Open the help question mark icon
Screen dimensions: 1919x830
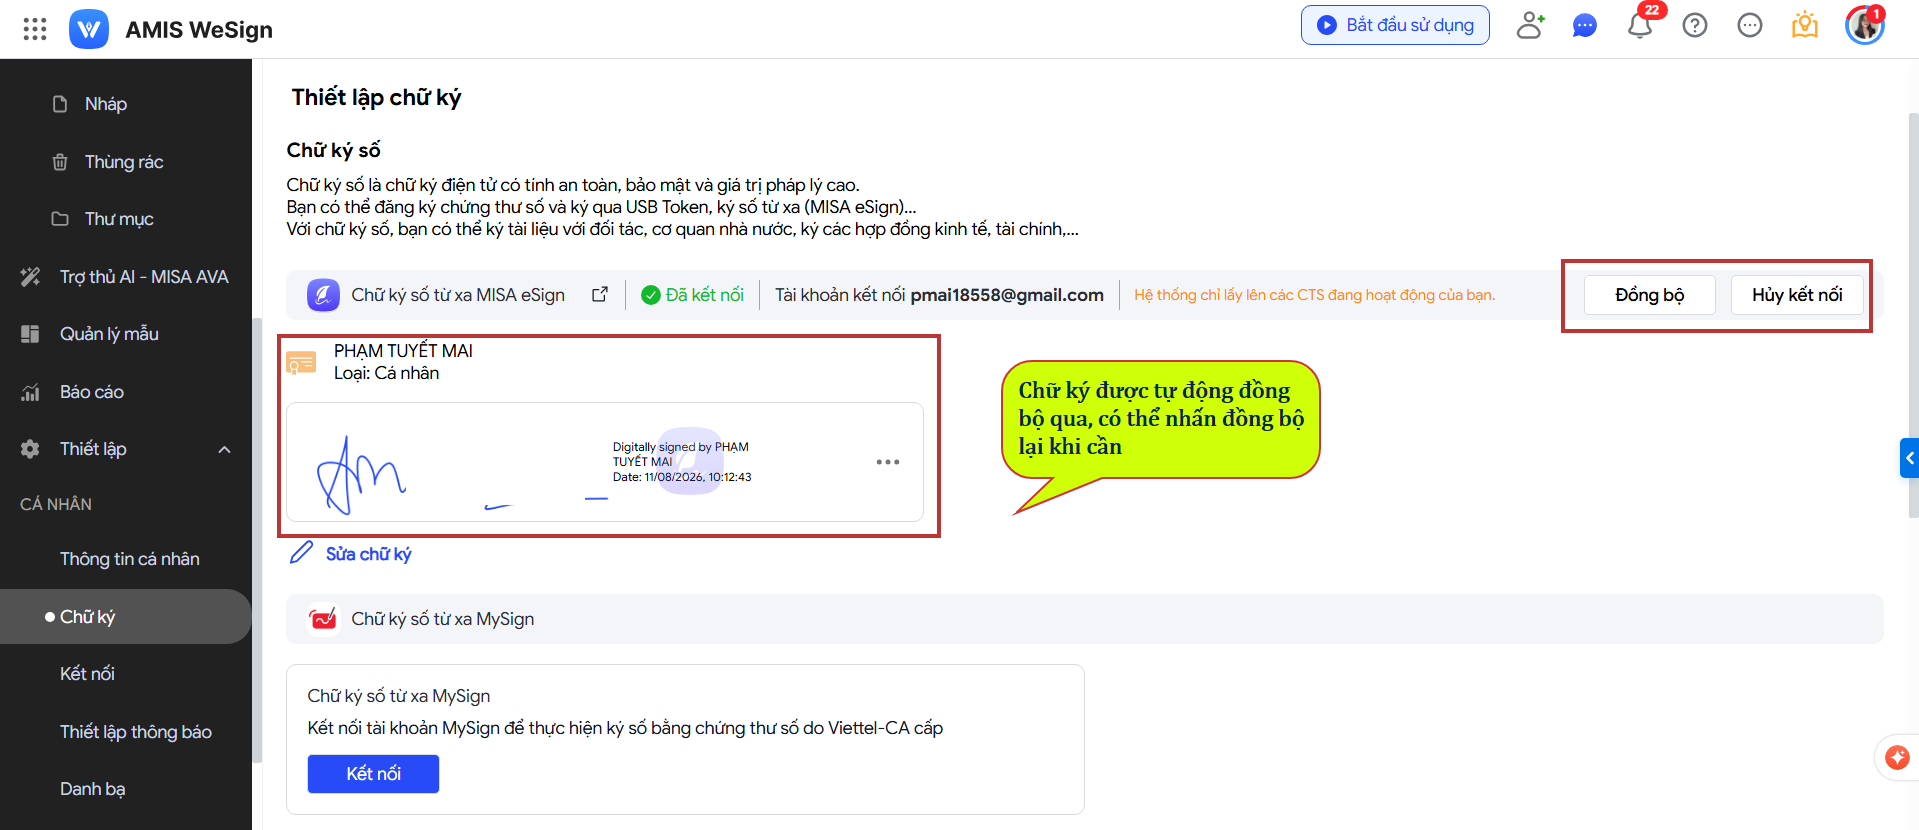point(1695,25)
